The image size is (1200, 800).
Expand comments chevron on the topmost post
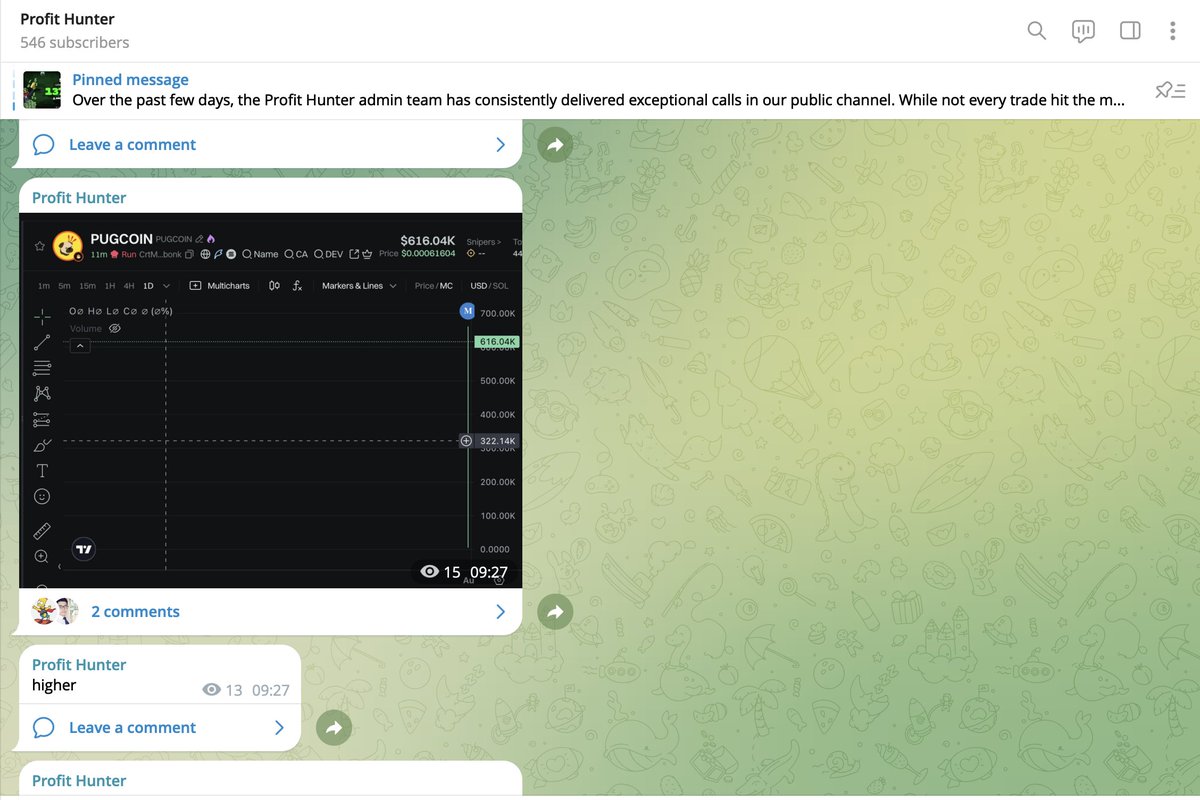coord(501,145)
